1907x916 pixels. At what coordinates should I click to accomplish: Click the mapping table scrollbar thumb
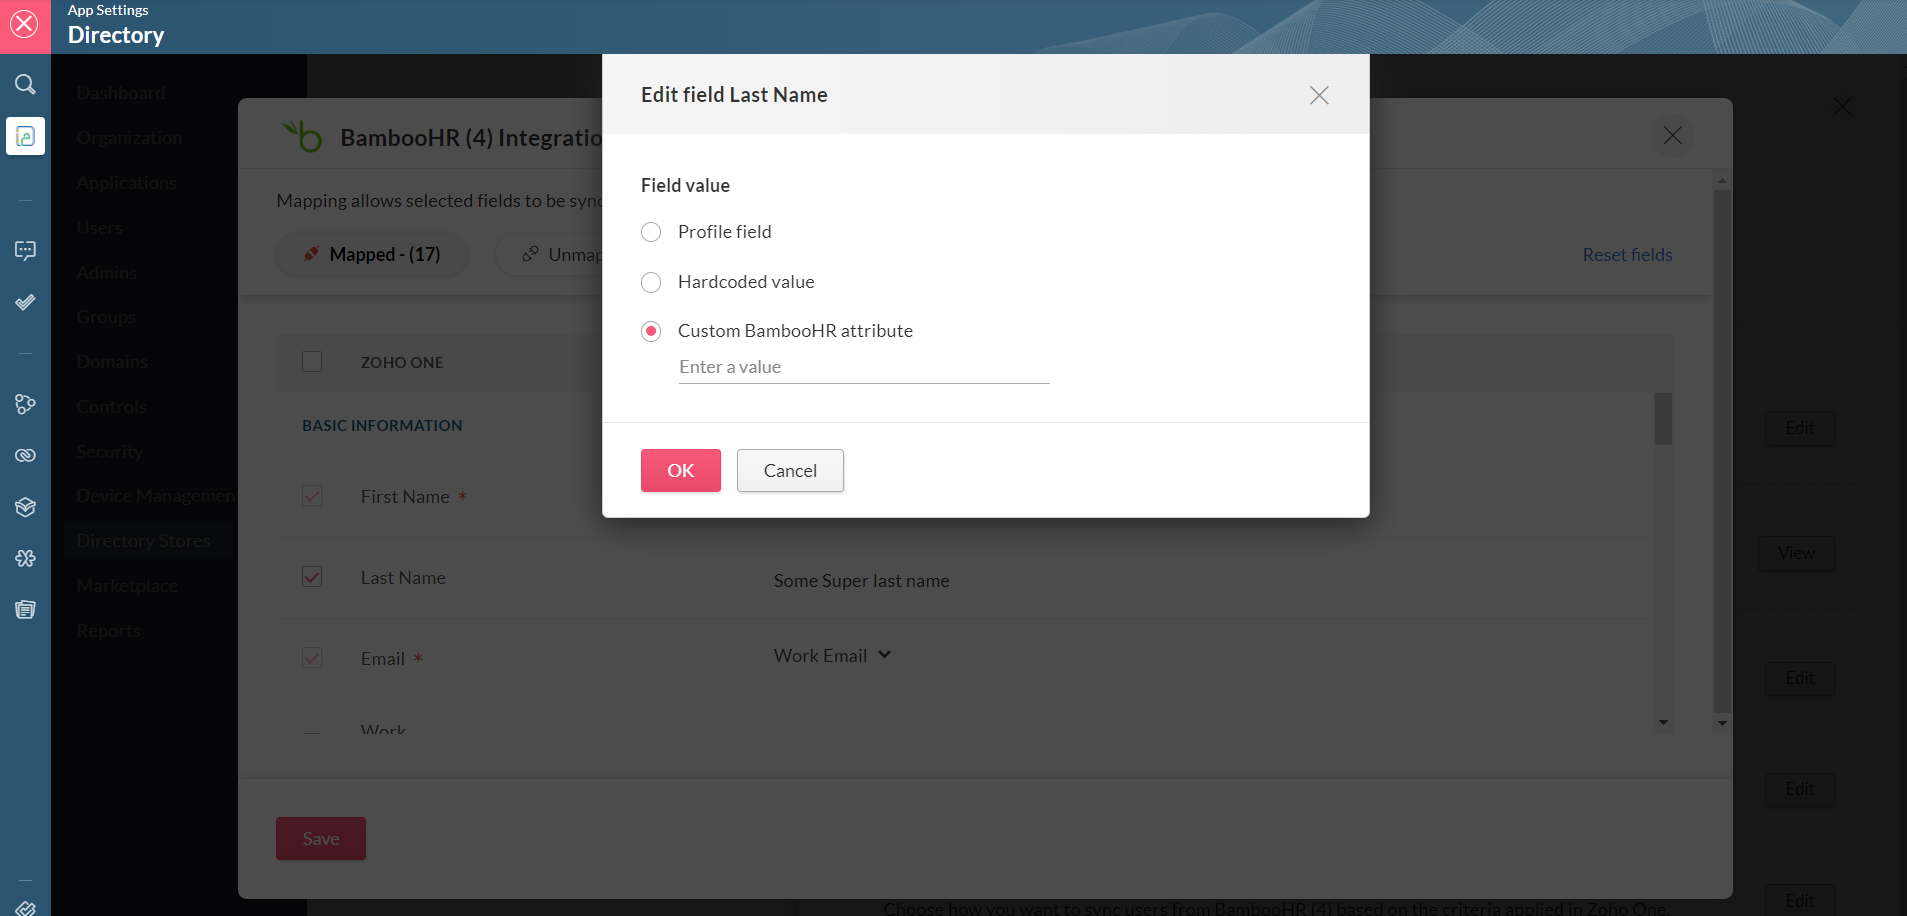pyautogui.click(x=1663, y=418)
